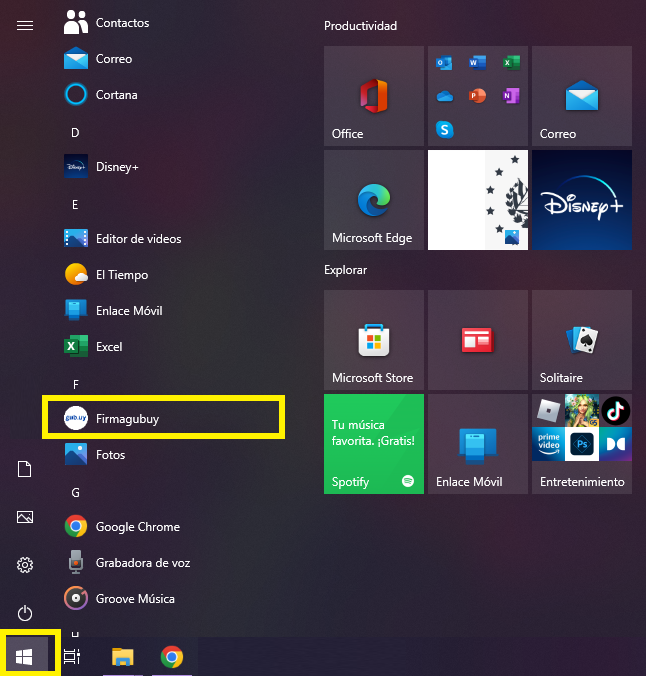646x676 pixels.
Task: Open the Microsoft Edge tile
Action: [x=374, y=200]
